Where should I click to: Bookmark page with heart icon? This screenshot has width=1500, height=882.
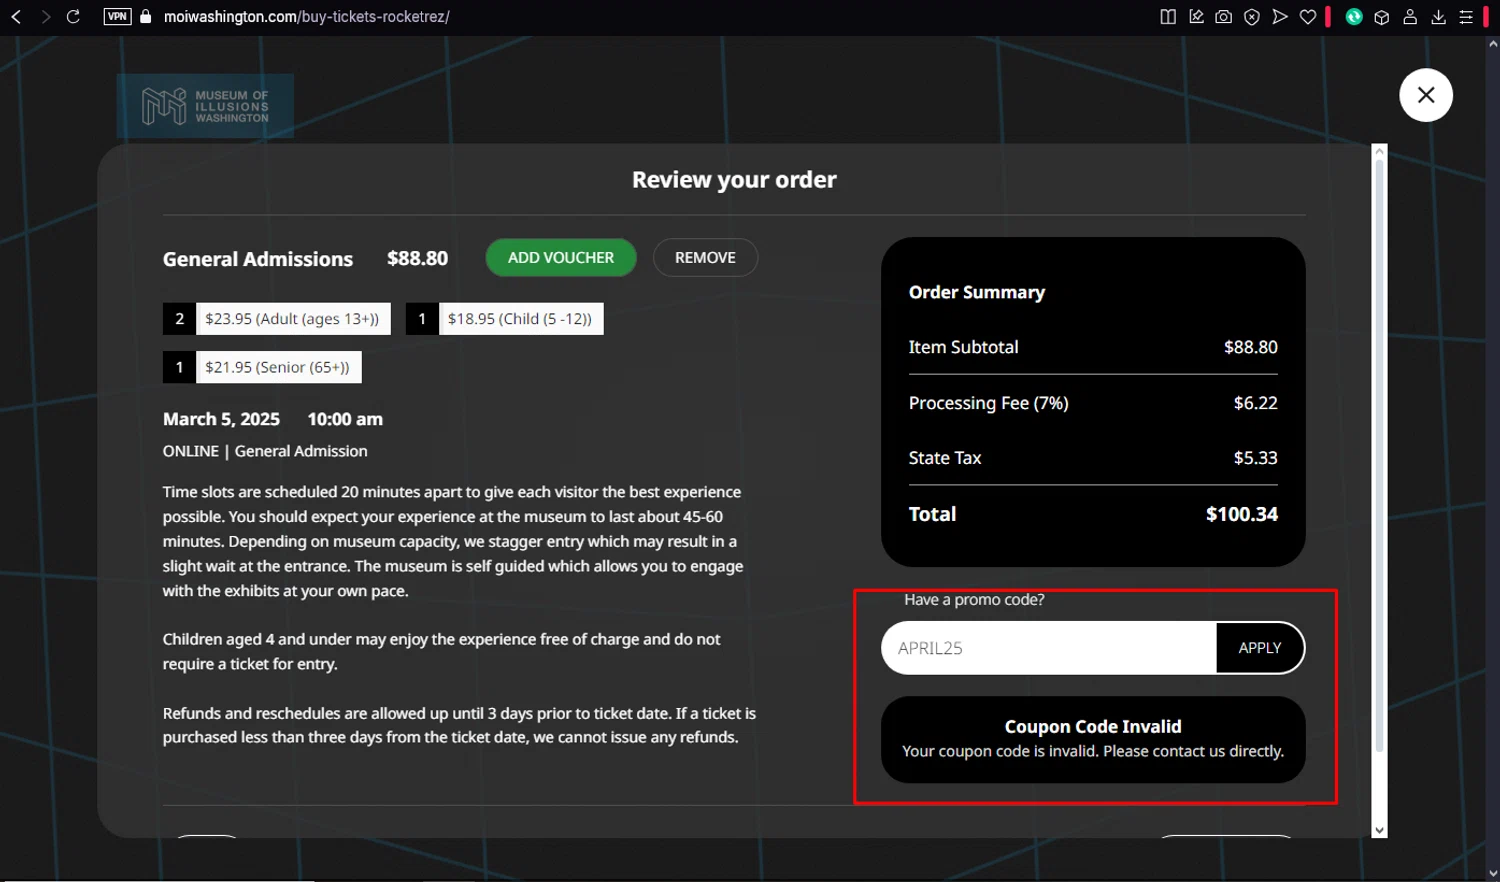[x=1307, y=17]
